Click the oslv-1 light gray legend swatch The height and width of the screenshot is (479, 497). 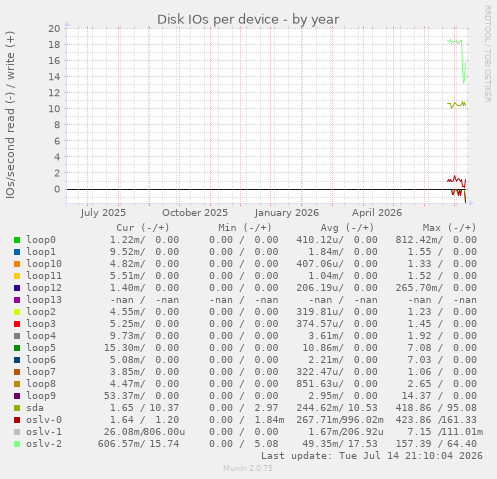point(17,432)
